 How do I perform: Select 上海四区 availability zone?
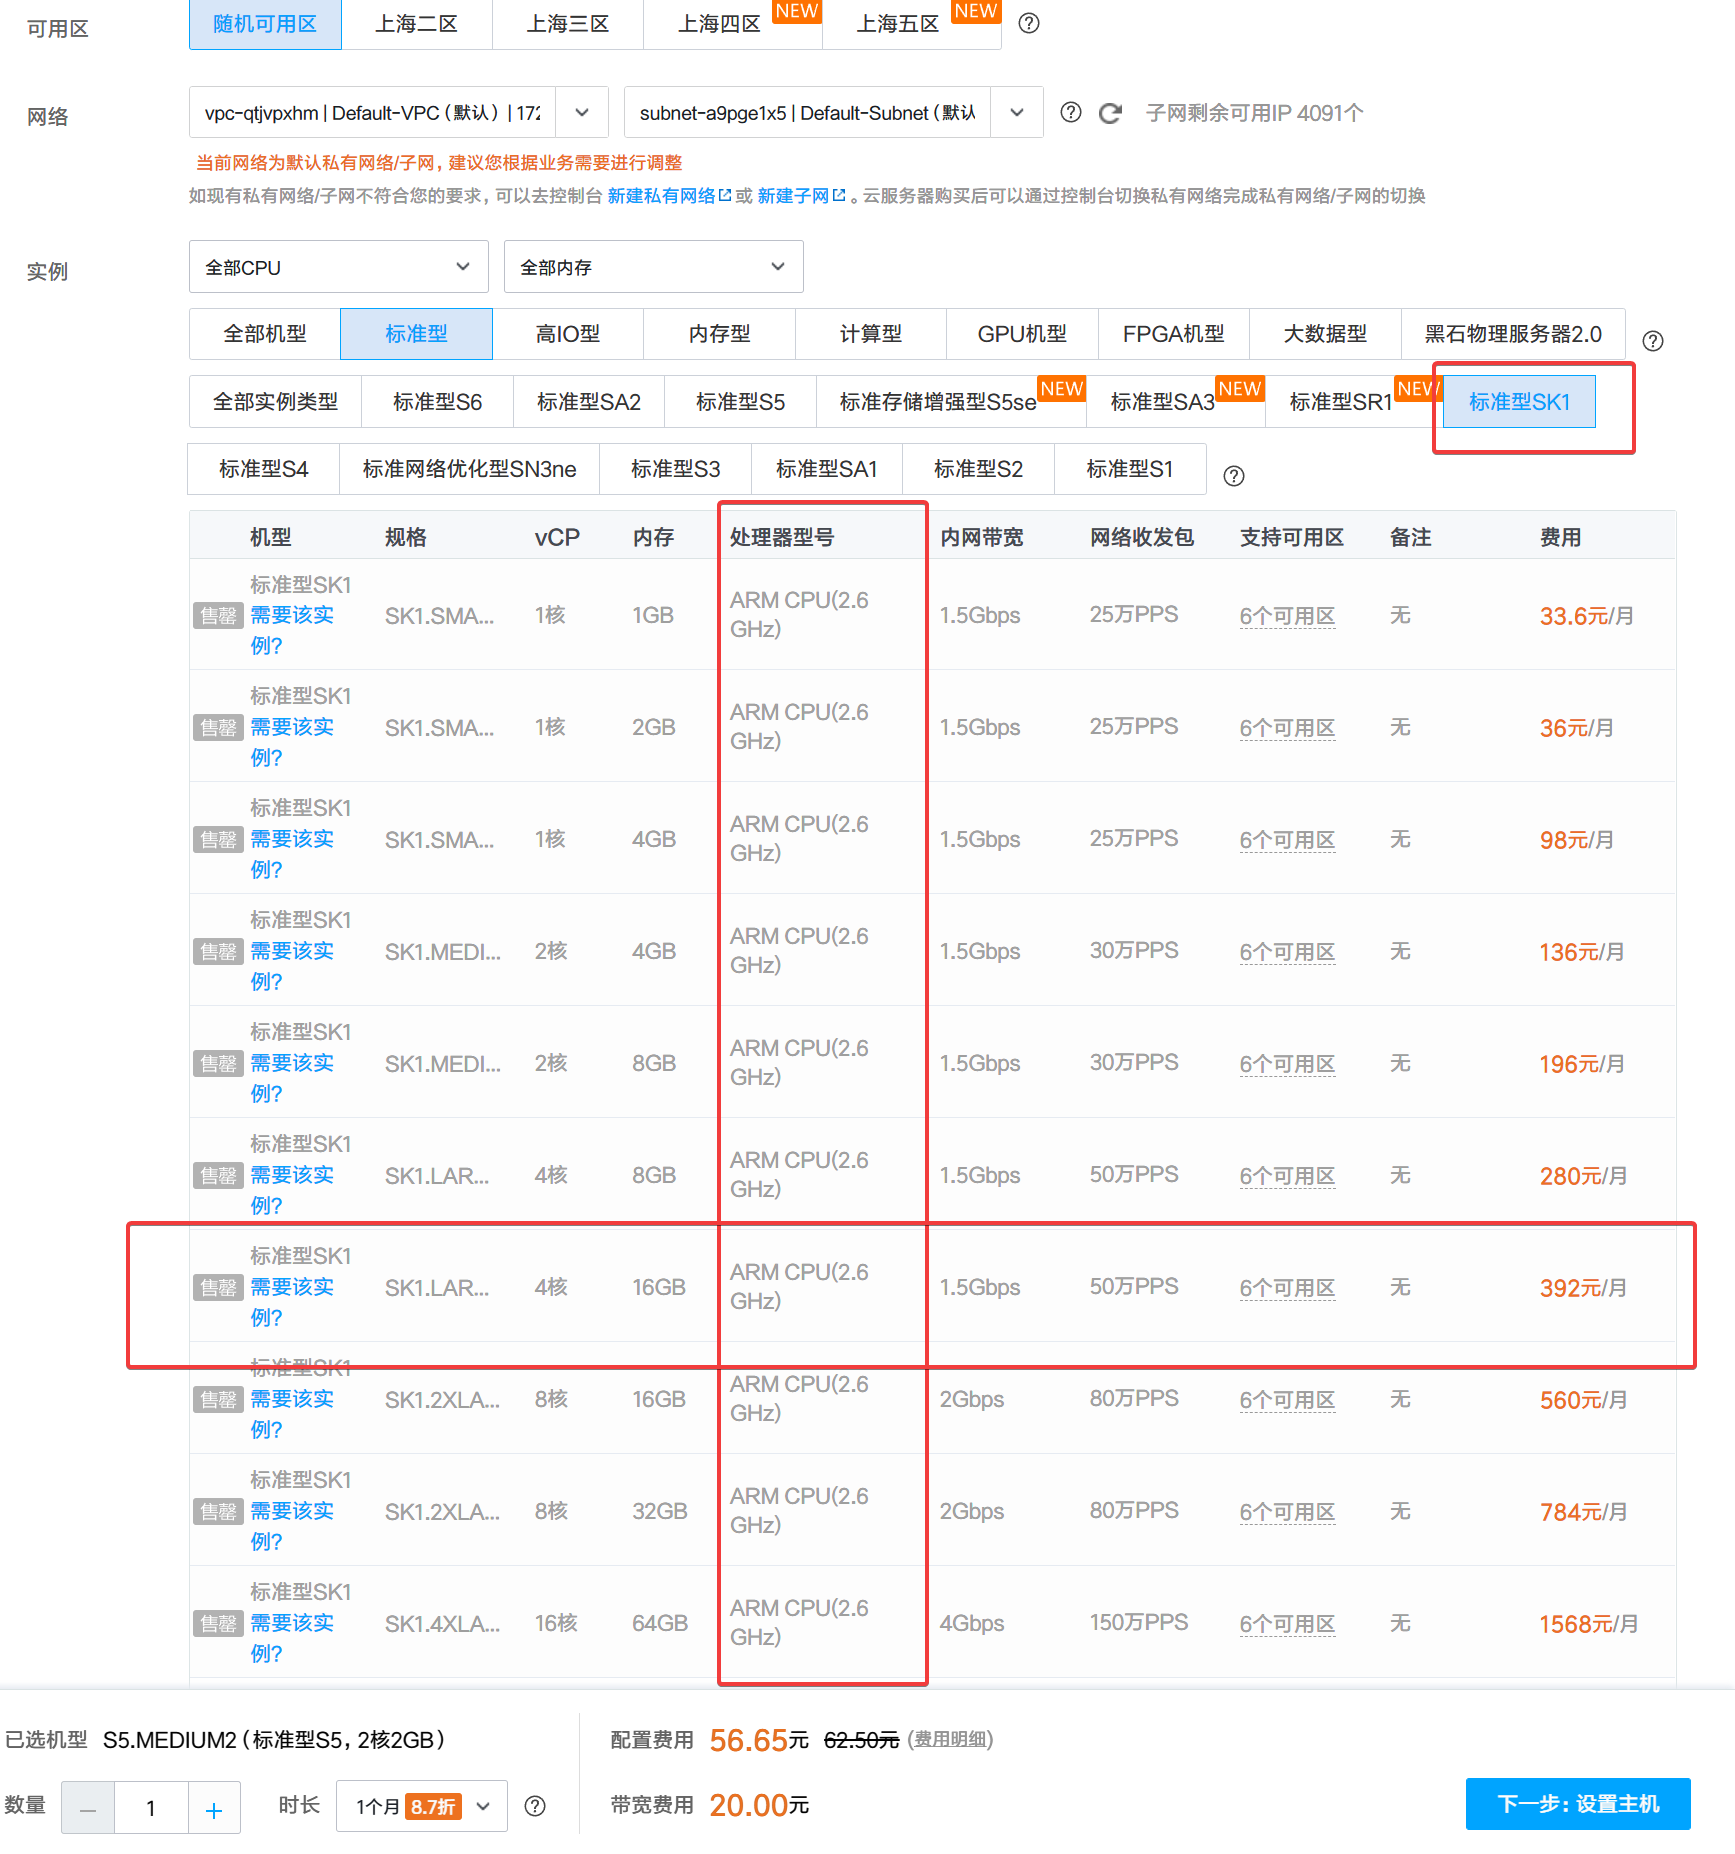[733, 24]
